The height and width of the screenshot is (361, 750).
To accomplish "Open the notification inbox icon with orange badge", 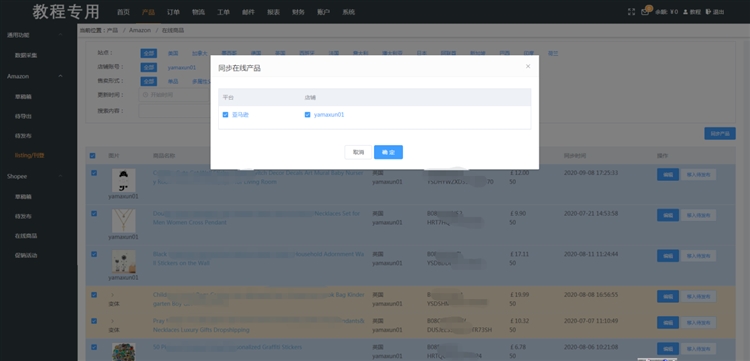I will coord(645,11).
